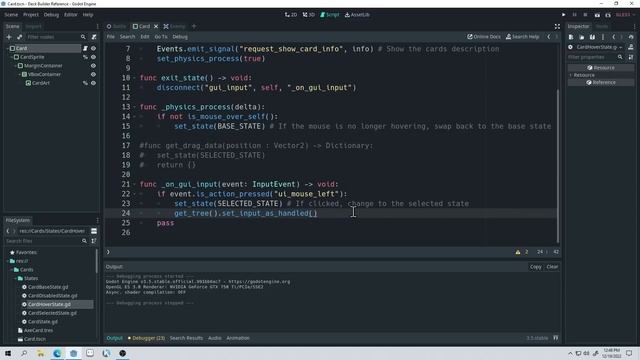Image resolution: width=640 pixels, height=360 pixels.
Task: Click signal icon on CardArt row
Action: pyautogui.click(x=85, y=83)
